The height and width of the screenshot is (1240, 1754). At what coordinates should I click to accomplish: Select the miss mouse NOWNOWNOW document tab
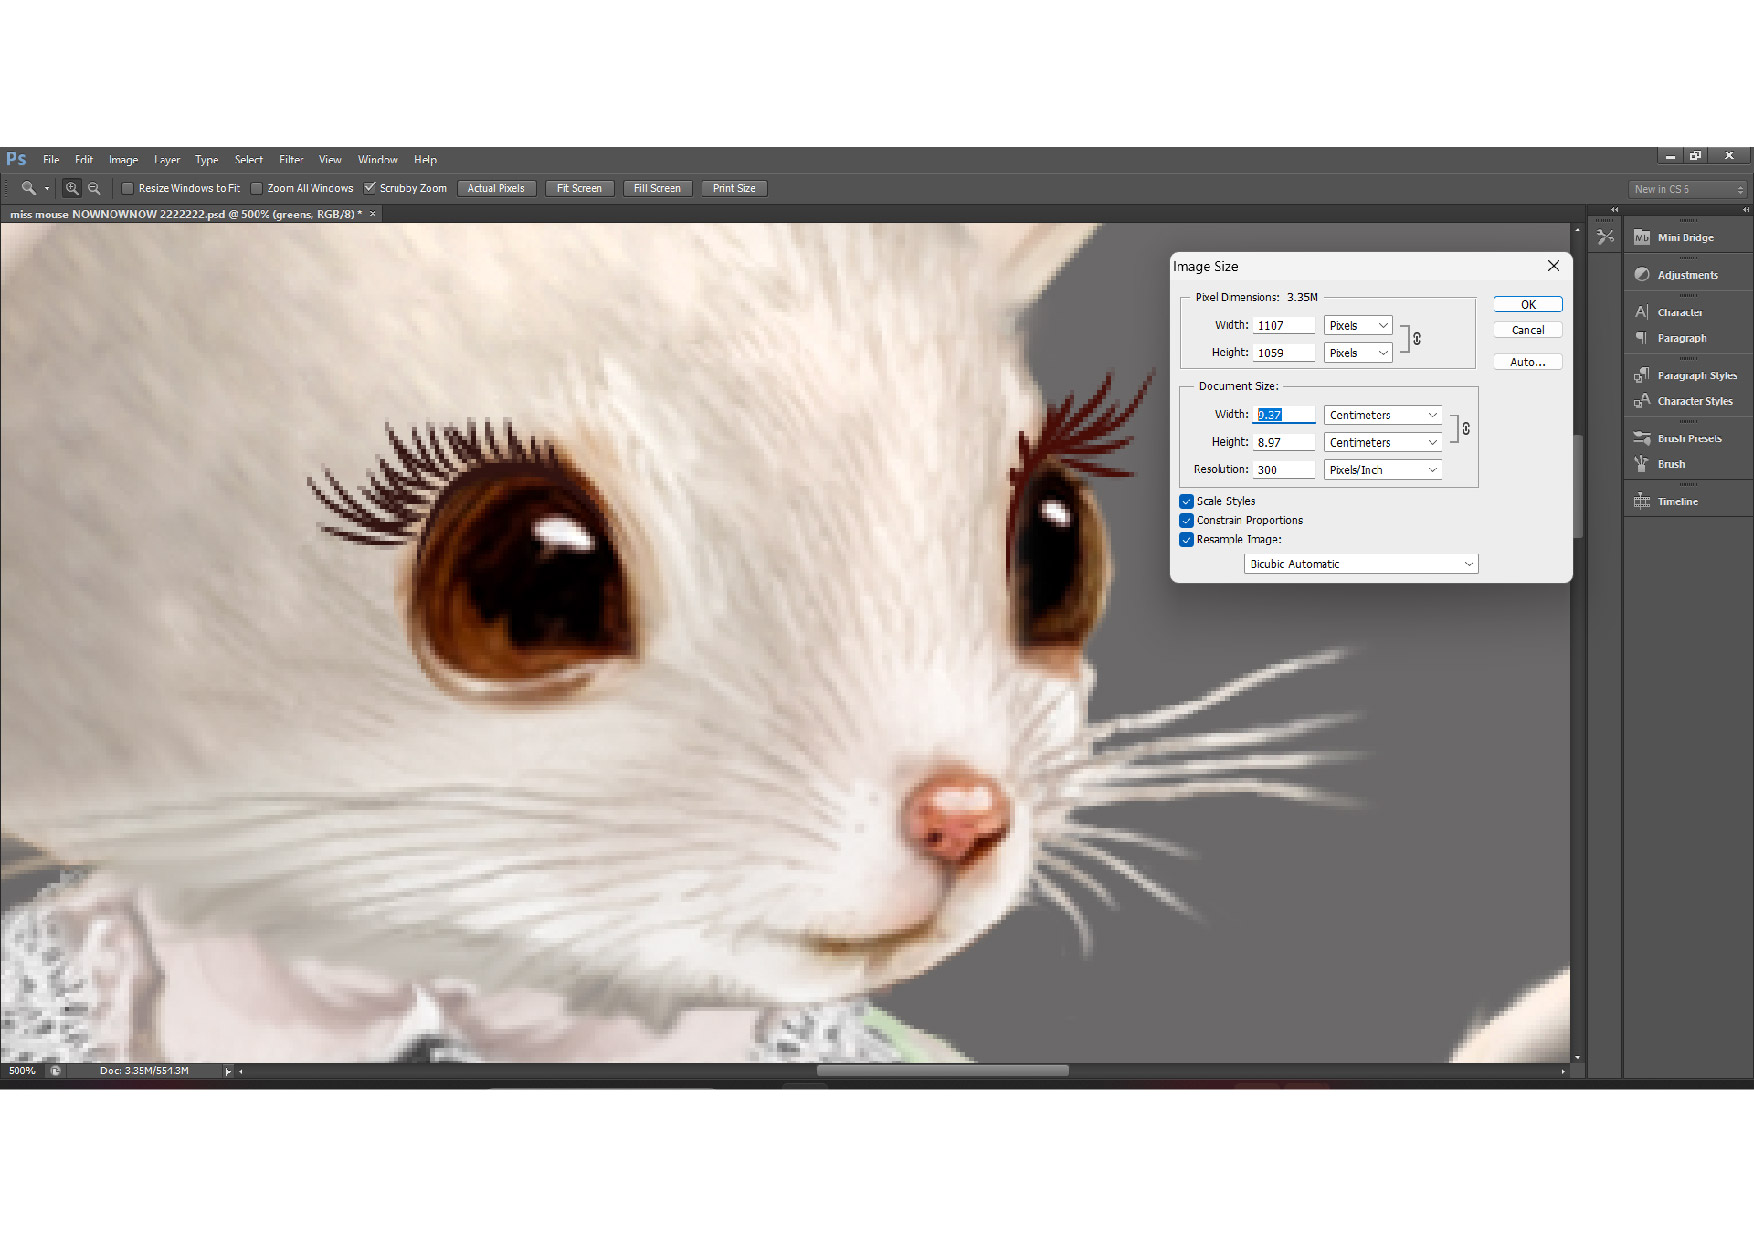point(186,214)
